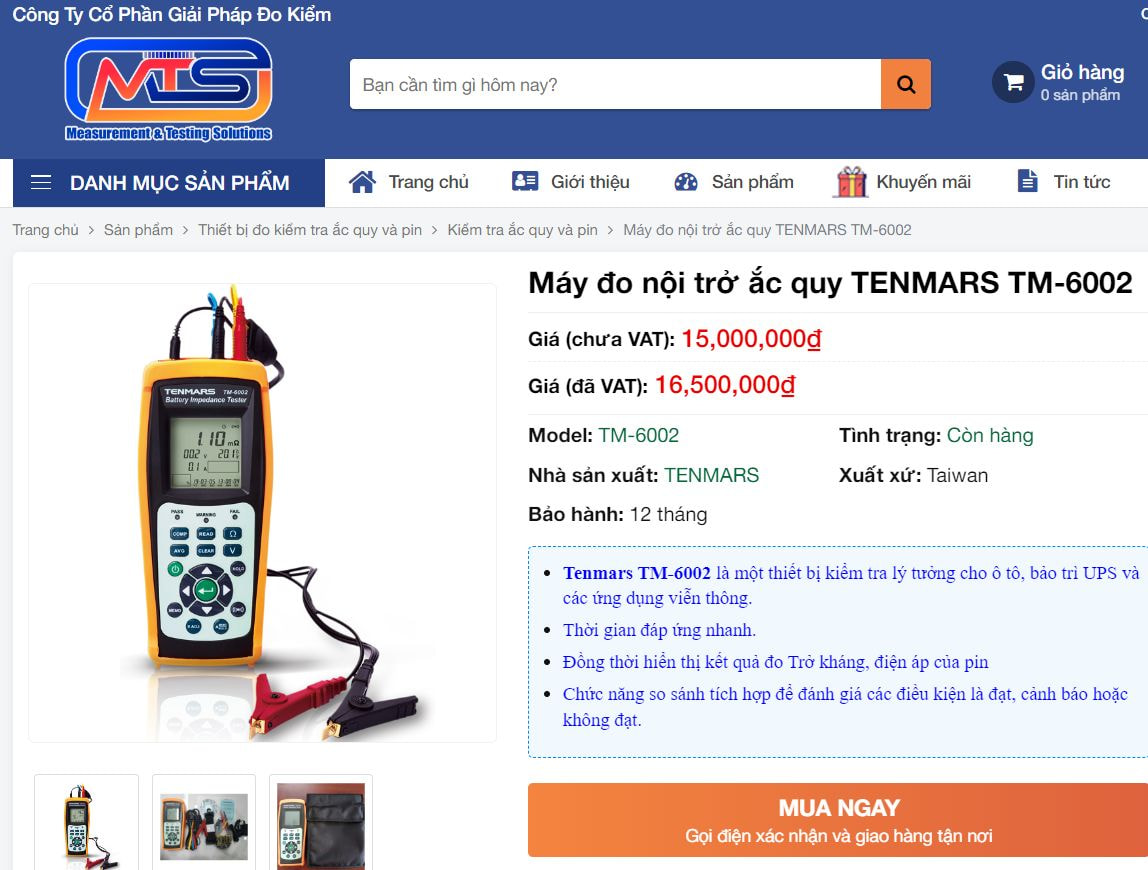This screenshot has height=870, width=1148.
Task: Click the ID card icon for Giới thiệu
Action: pos(525,181)
